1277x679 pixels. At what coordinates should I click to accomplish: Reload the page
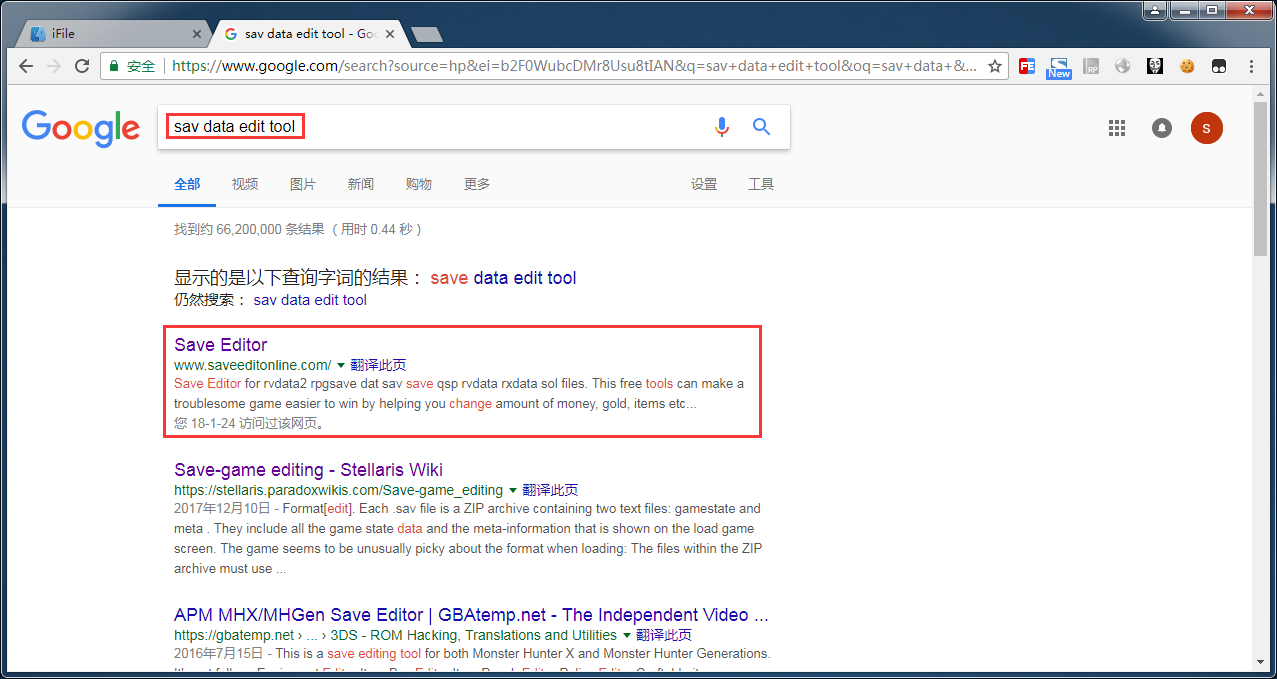pyautogui.click(x=82, y=66)
